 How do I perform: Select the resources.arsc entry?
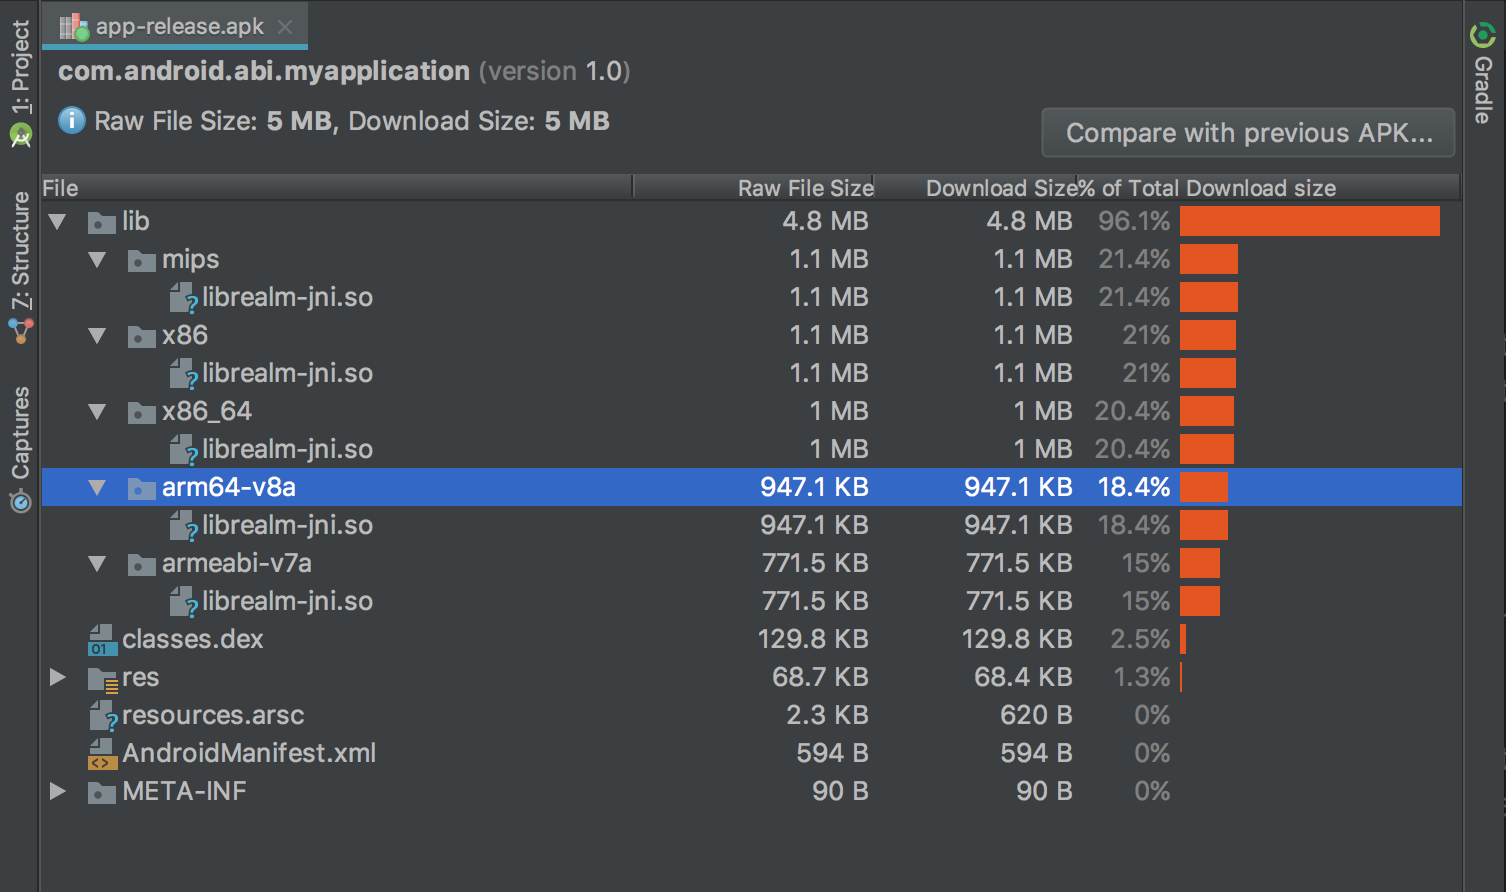212,716
